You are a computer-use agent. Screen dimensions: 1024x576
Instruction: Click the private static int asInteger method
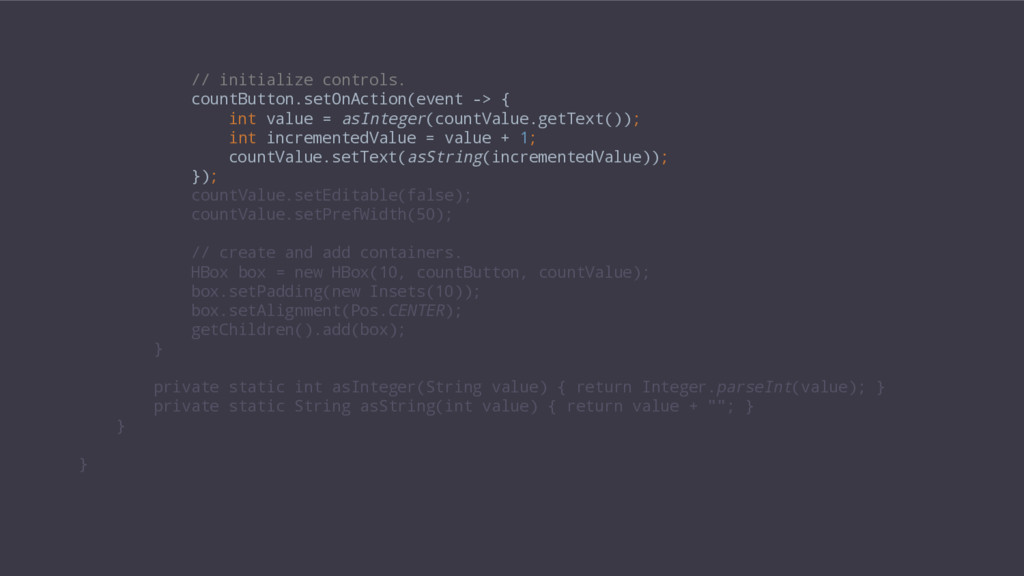click(519, 387)
